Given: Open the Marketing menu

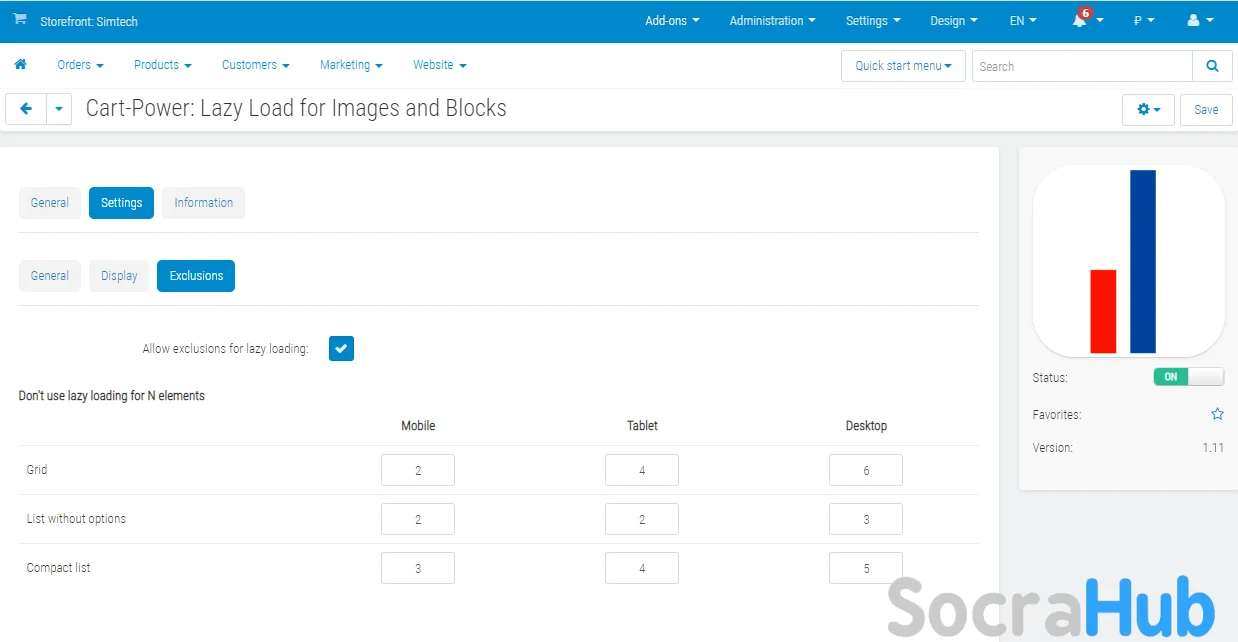Looking at the screenshot, I should pyautogui.click(x=351, y=65).
